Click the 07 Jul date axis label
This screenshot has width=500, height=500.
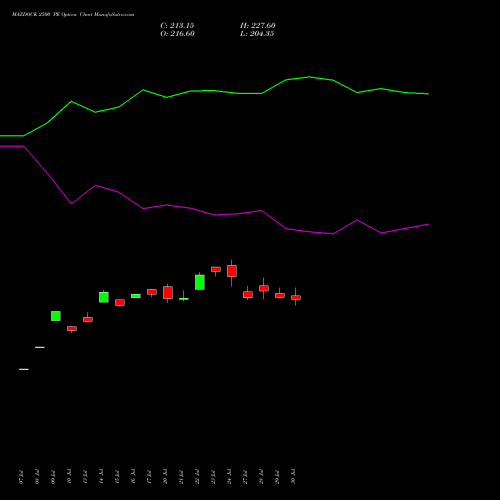point(21,477)
